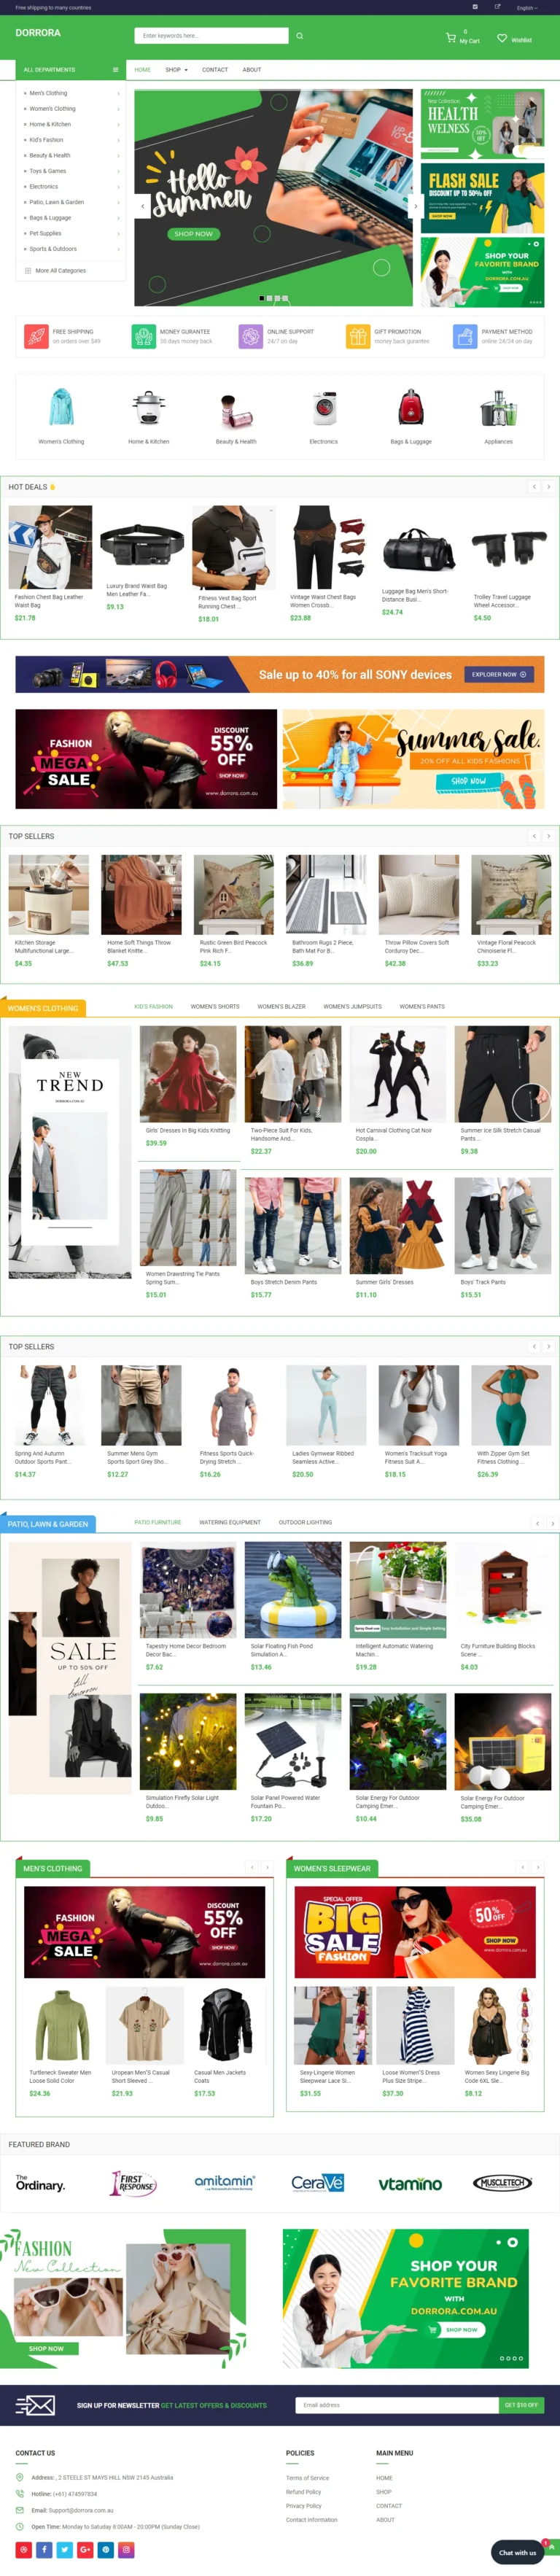Open the Wishlist heart icon
Viewport: 560px width, 2576px height.
pyautogui.click(x=502, y=38)
